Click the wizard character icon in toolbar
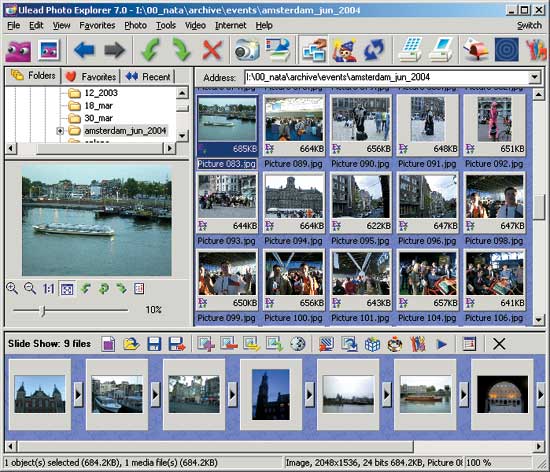Screen dimensions: 550x472 (344, 50)
